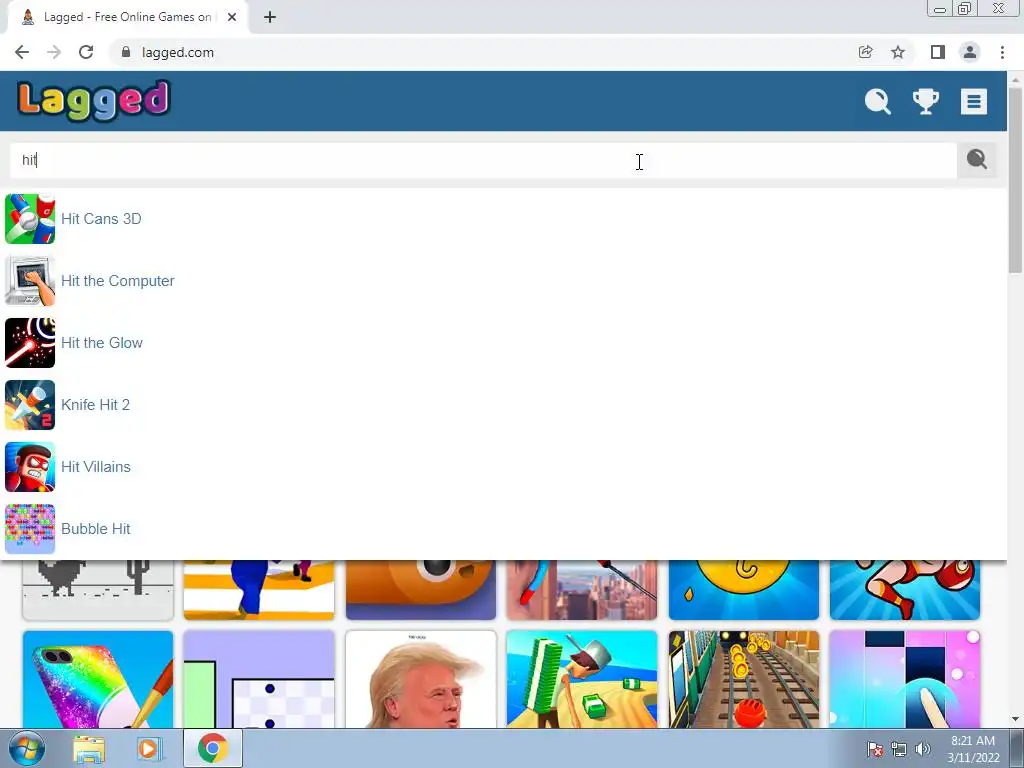Open the gold coin game thumbnail
This screenshot has height=768, width=1024.
pos(744,590)
